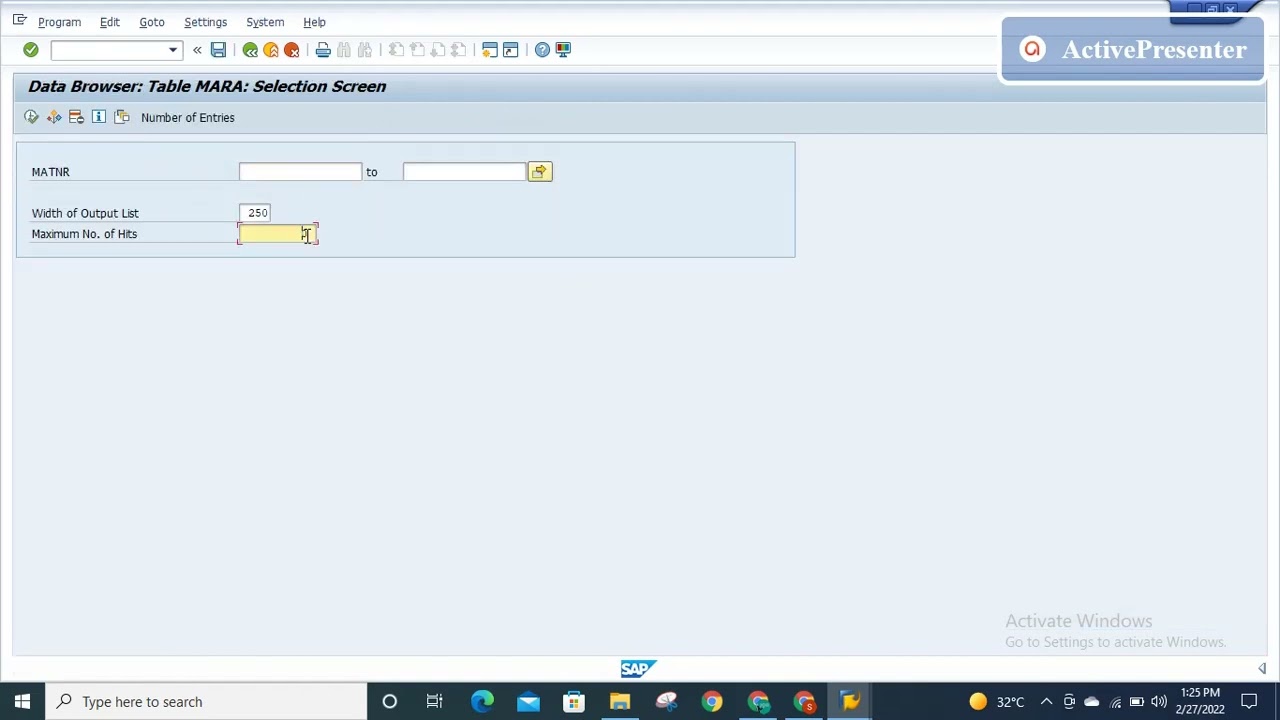Click the Next Page icon
1280x720 pixels.
click(x=438, y=50)
